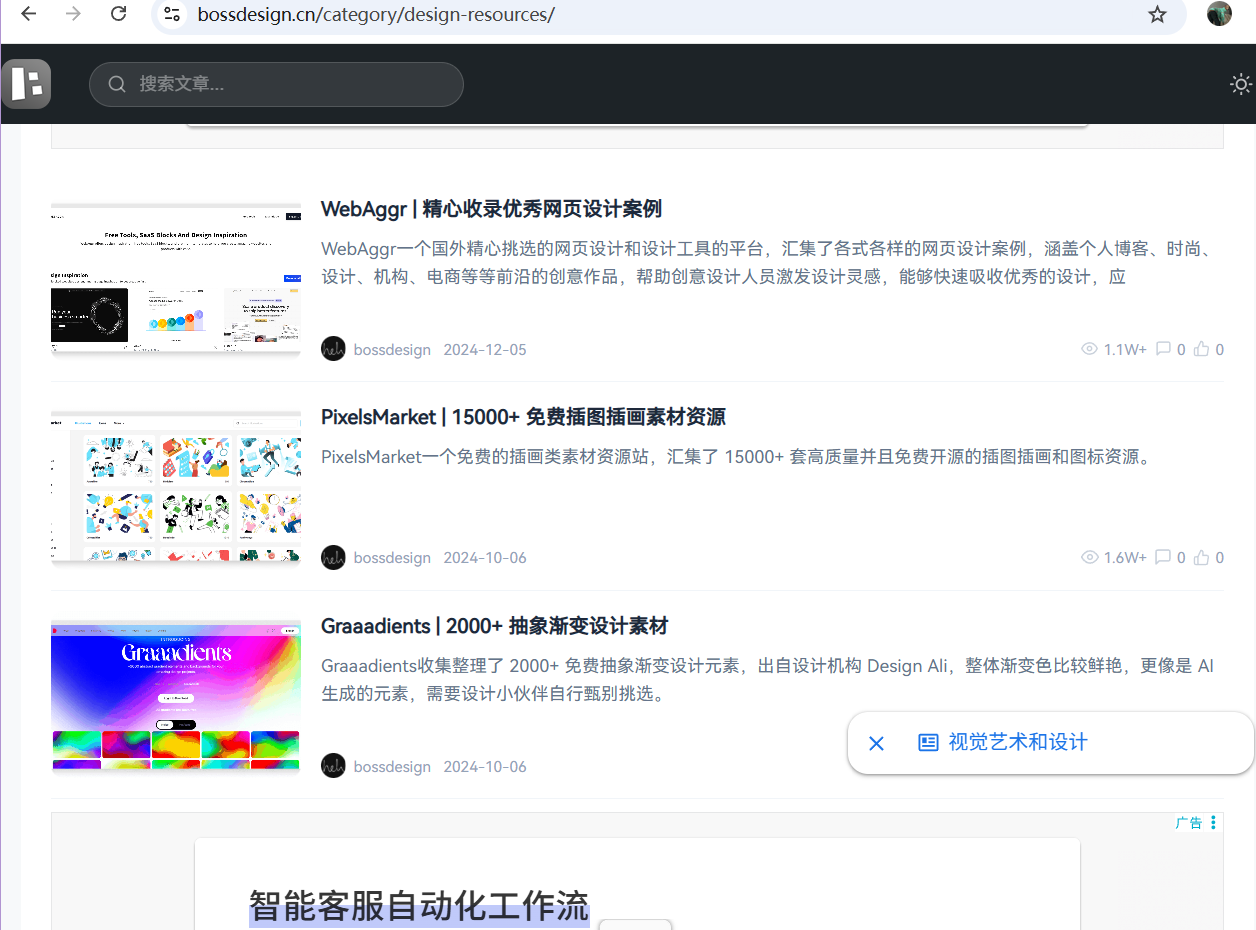Viewport: 1256px width, 930px height.
Task: View site information icon in address bar
Action: pyautogui.click(x=172, y=14)
